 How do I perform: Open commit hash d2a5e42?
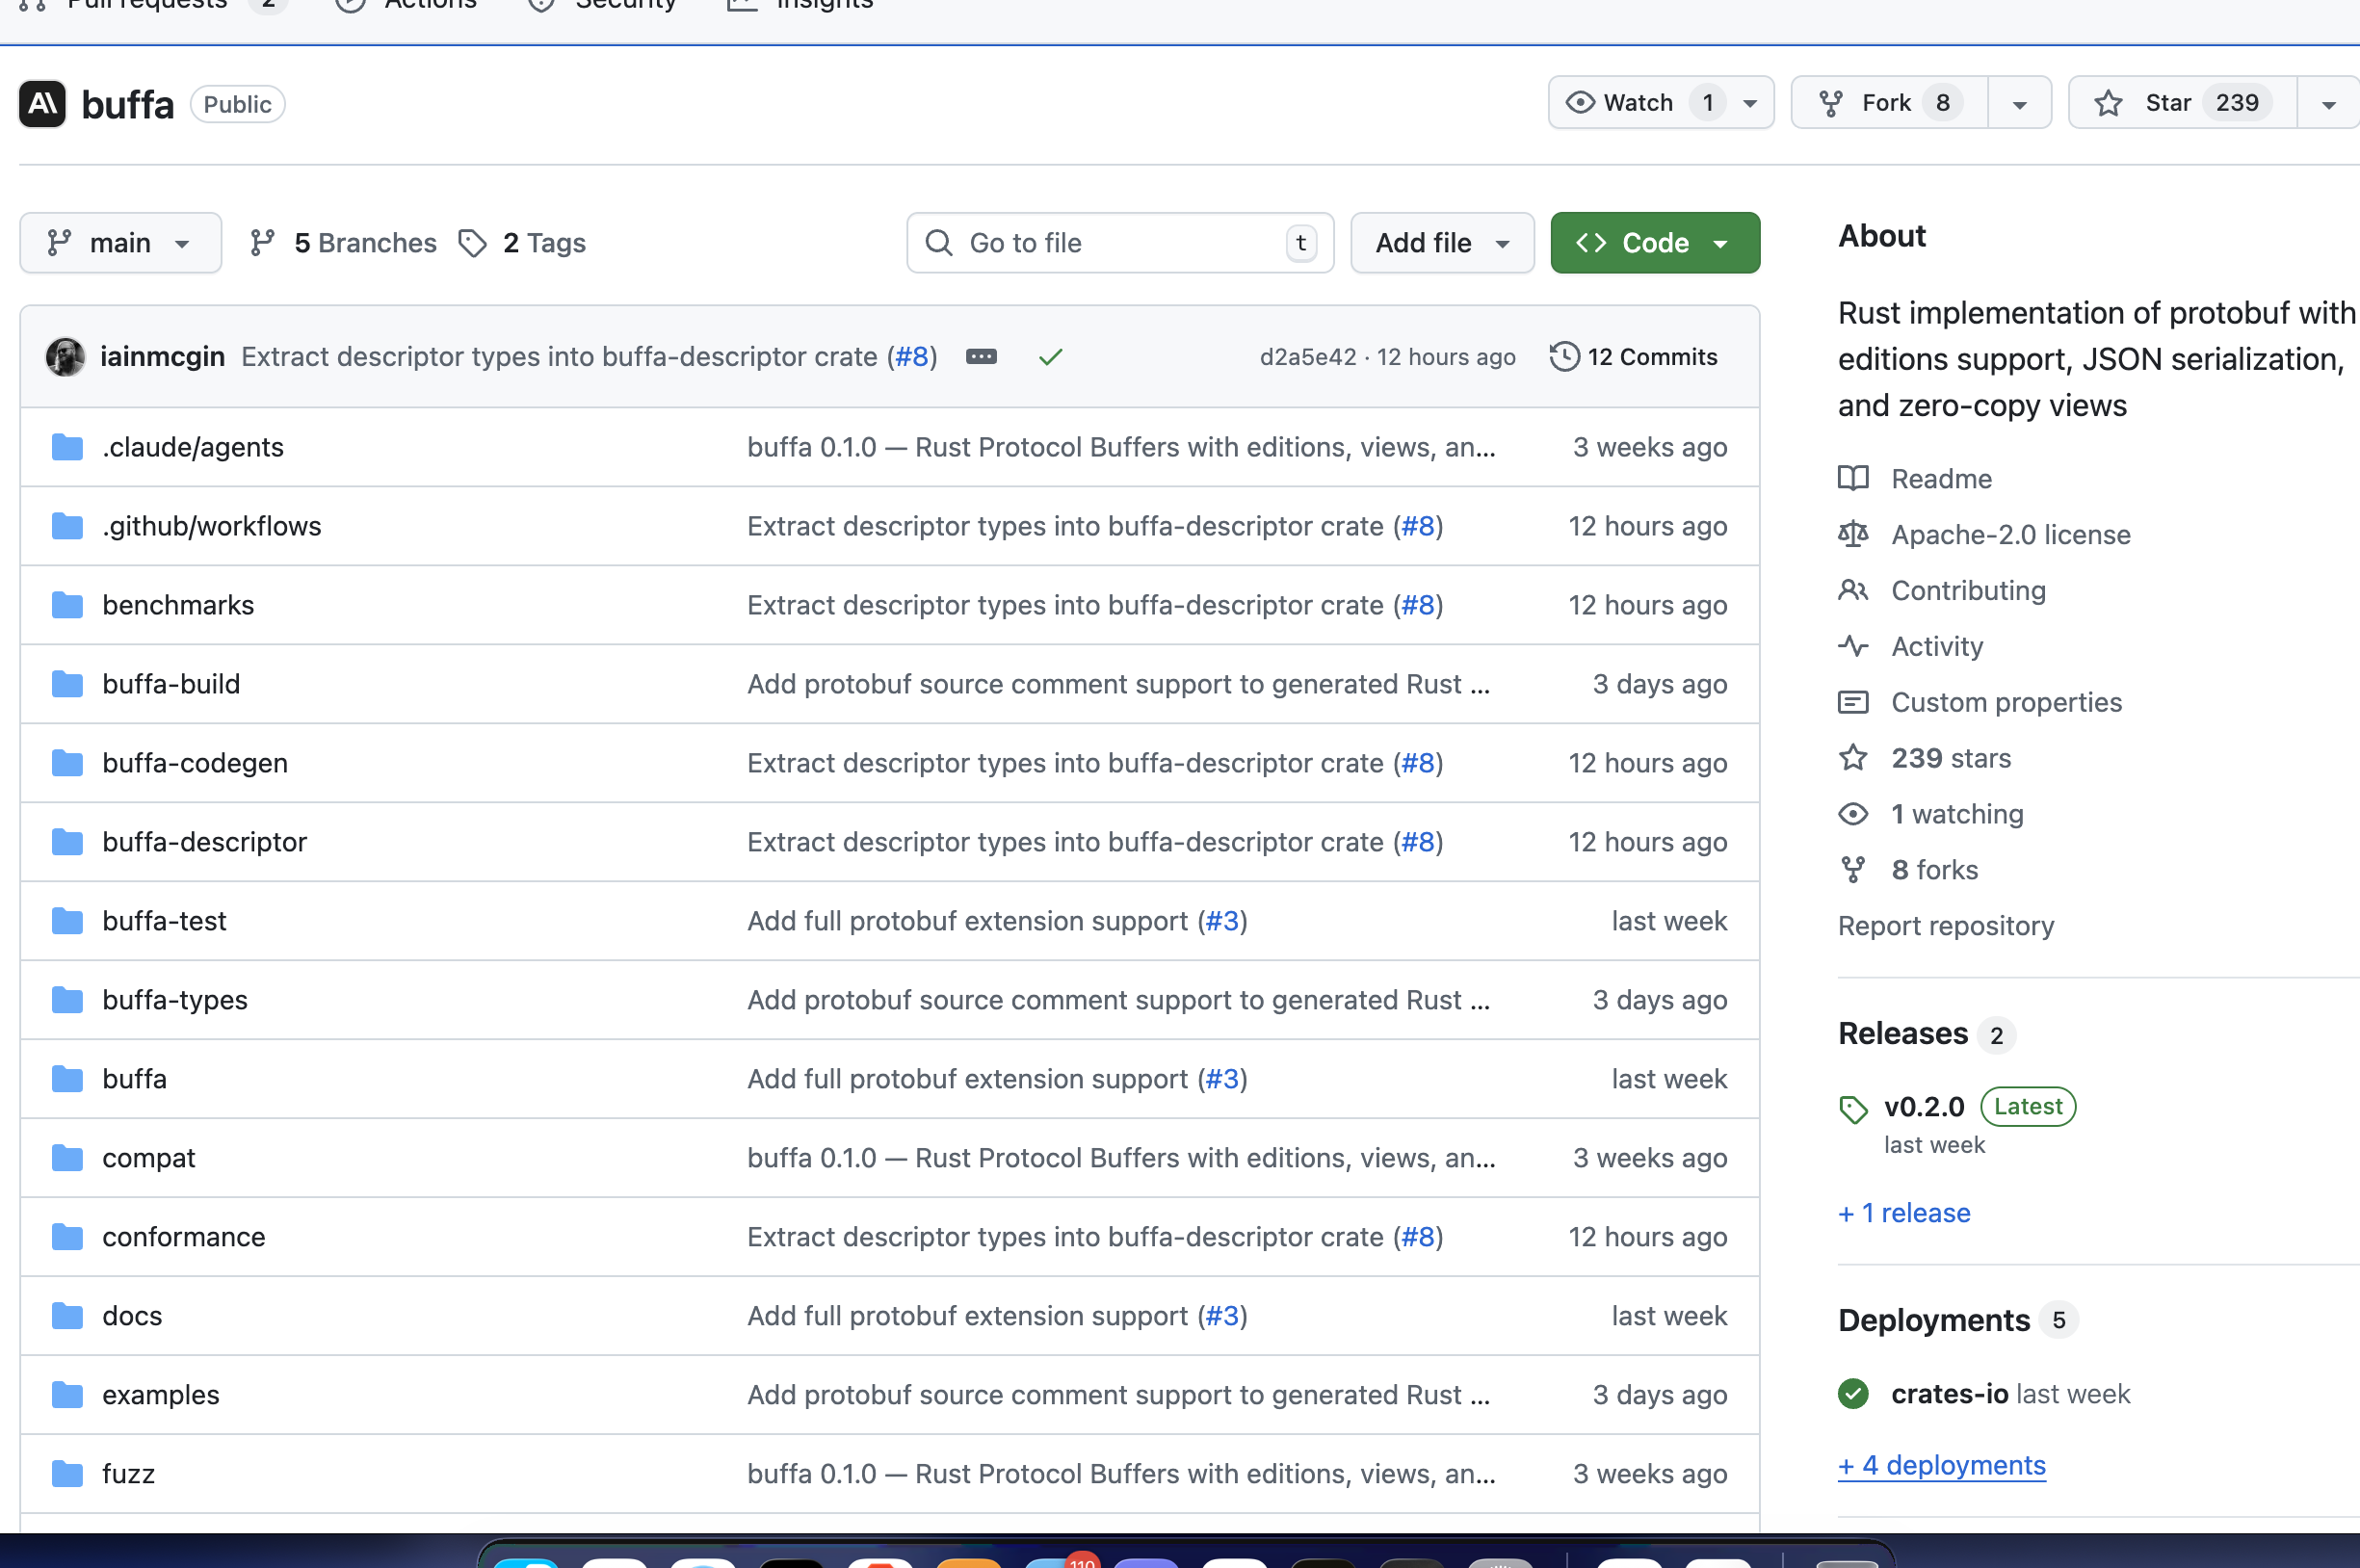point(1308,357)
